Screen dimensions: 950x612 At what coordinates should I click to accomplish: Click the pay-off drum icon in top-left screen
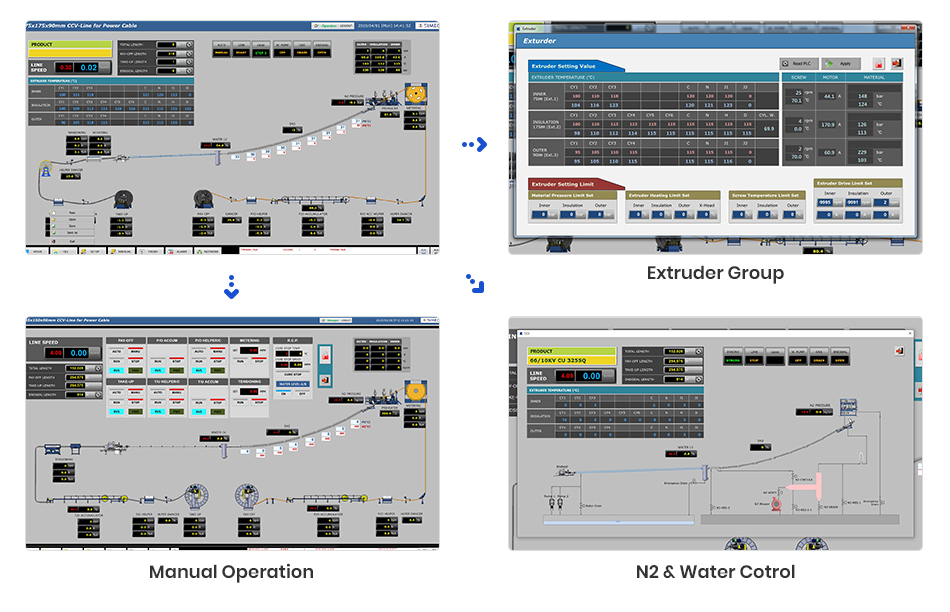(204, 198)
